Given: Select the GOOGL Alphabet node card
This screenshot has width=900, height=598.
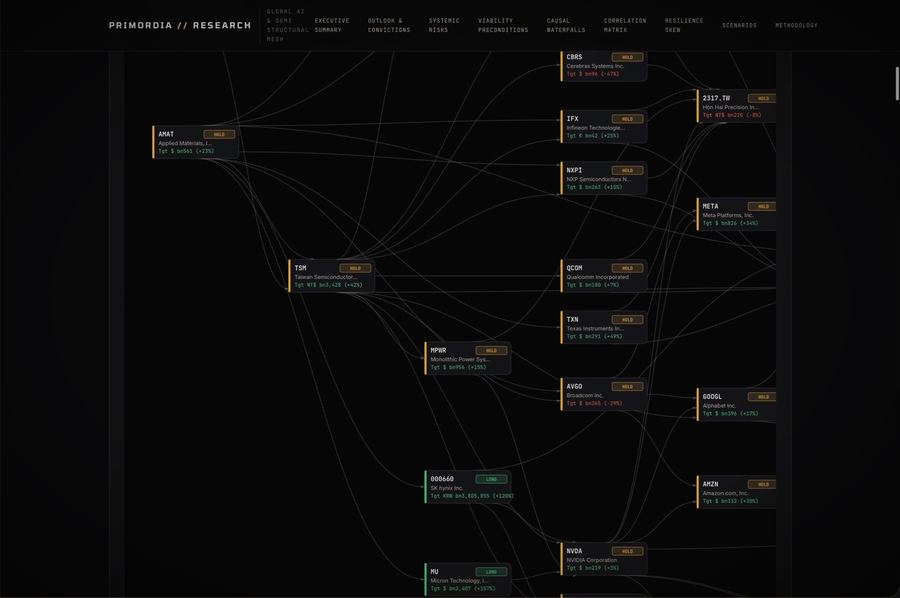Looking at the screenshot, I should pos(737,404).
